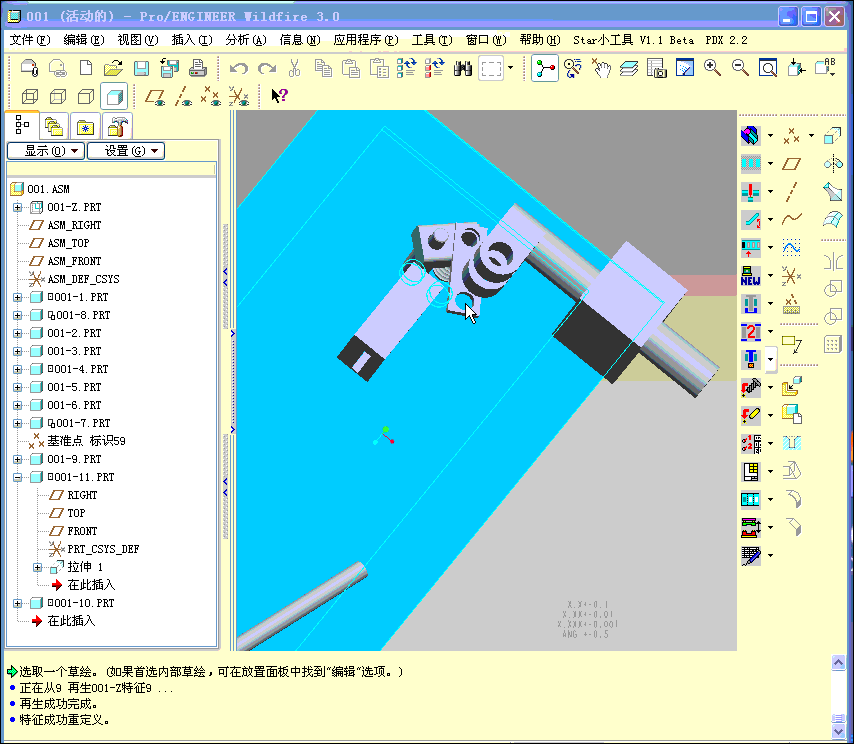Toggle datum axes visibility

coord(183,97)
